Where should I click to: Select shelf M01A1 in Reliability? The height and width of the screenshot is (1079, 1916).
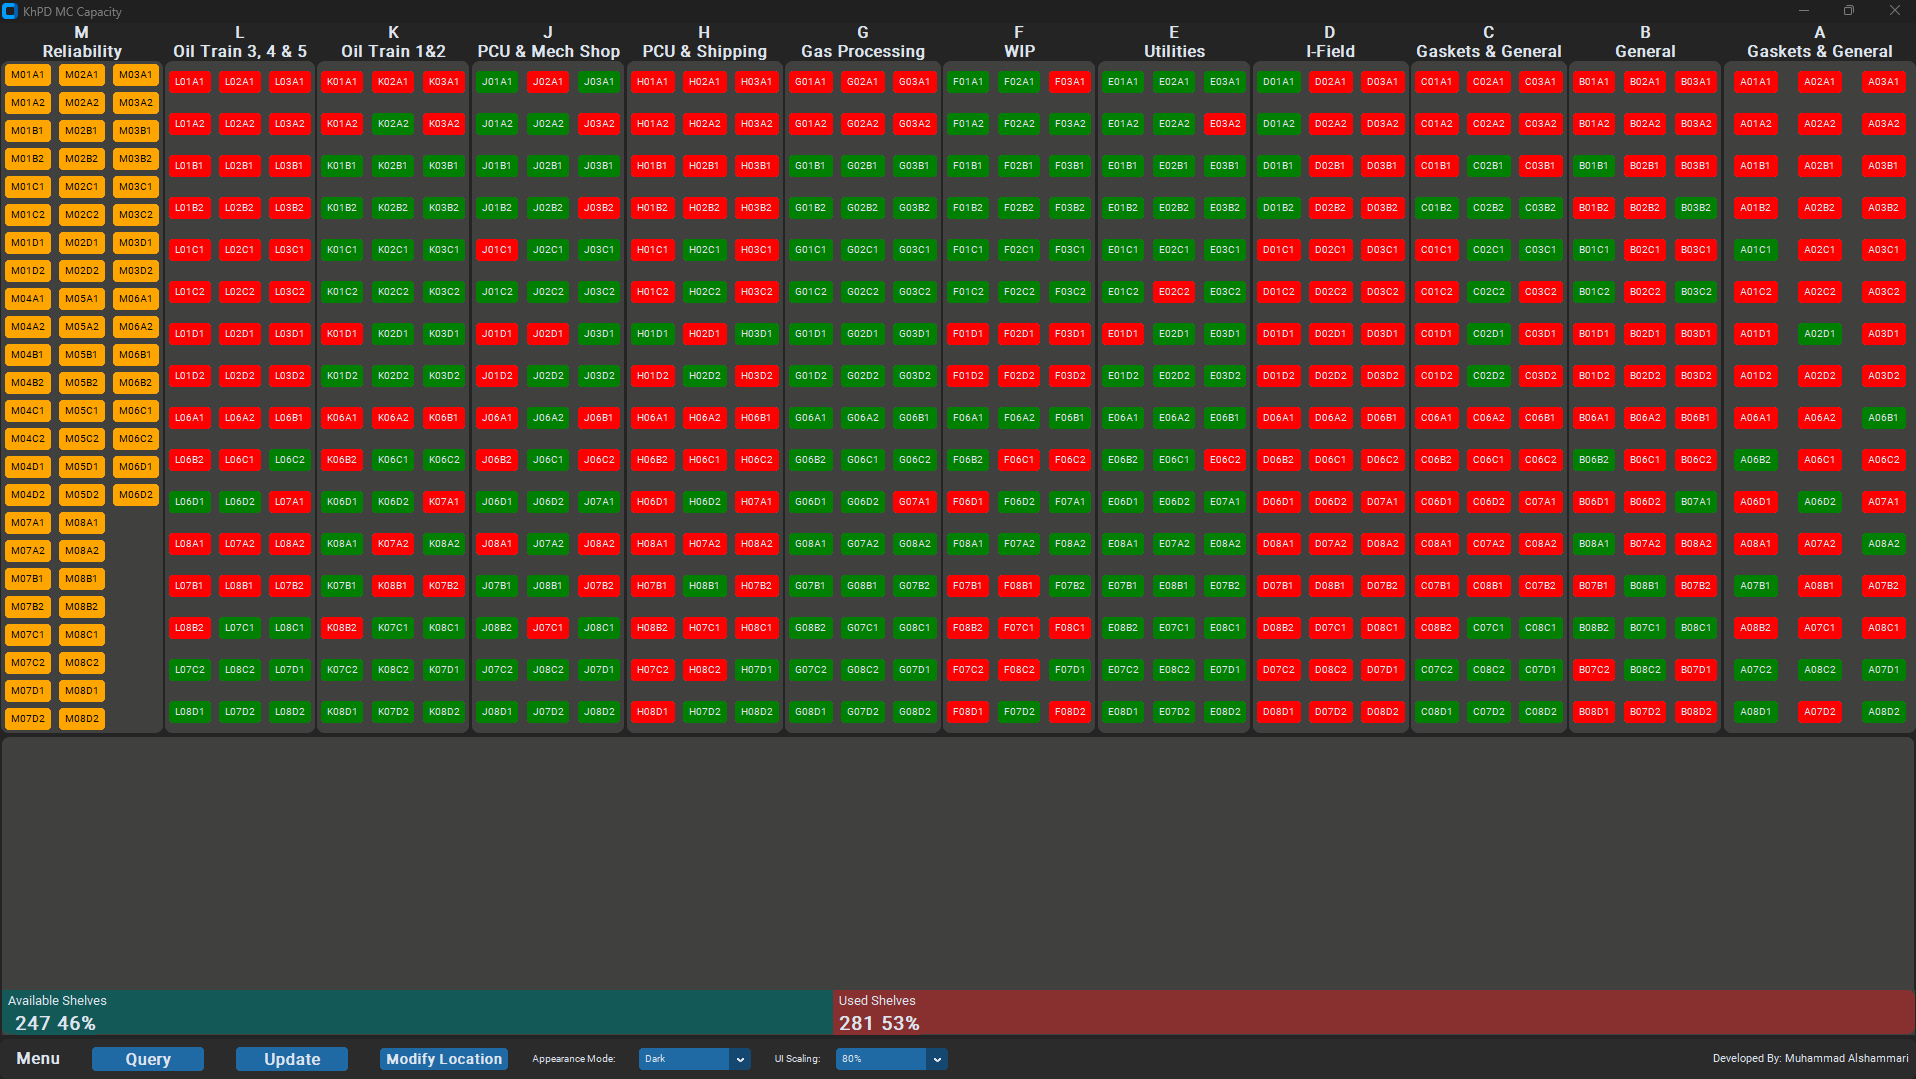pyautogui.click(x=28, y=75)
